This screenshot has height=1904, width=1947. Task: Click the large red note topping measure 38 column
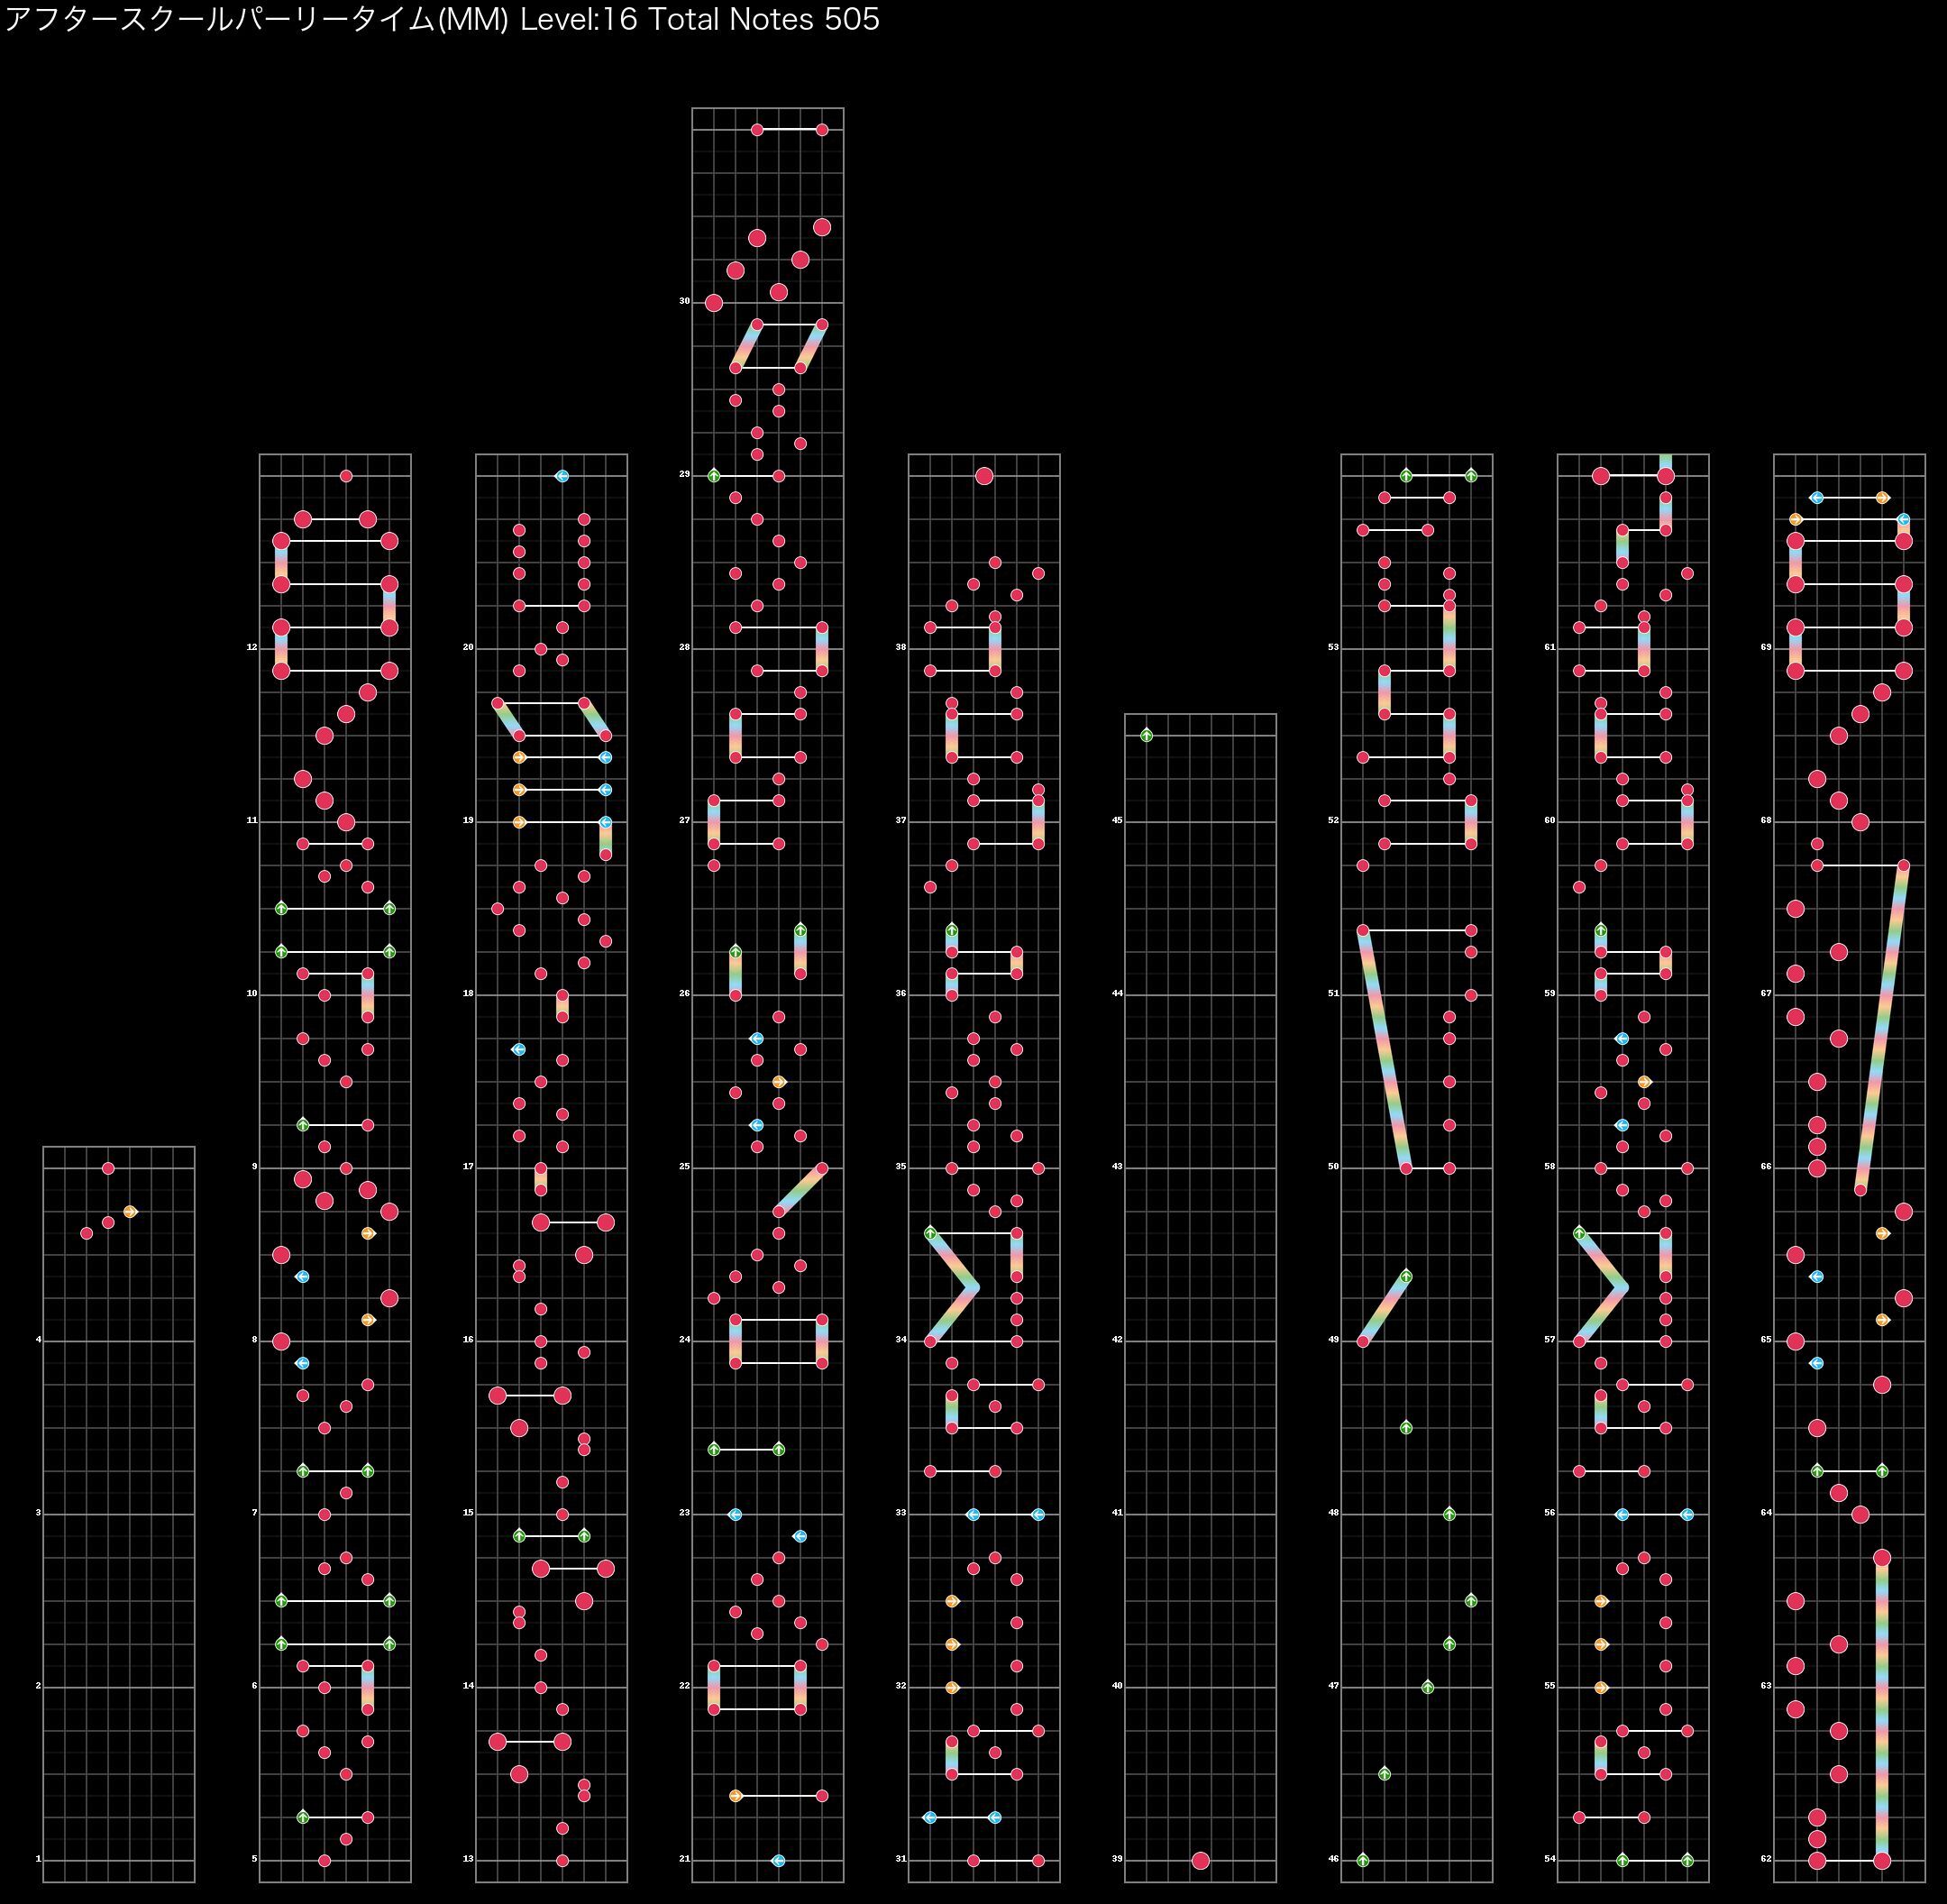coord(984,476)
